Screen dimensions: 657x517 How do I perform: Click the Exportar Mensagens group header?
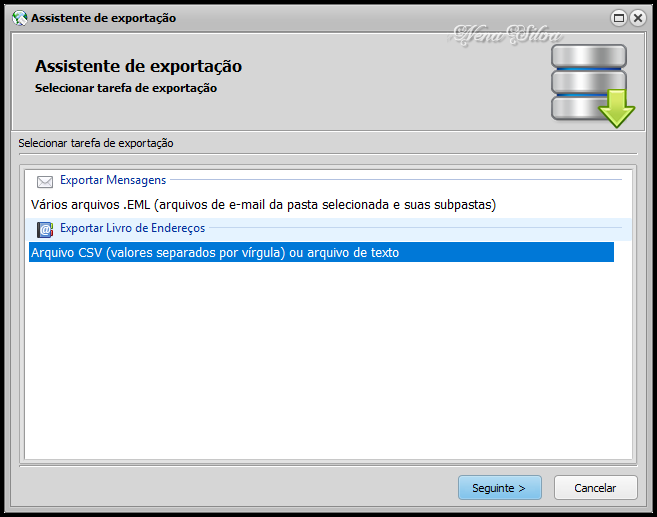113,180
